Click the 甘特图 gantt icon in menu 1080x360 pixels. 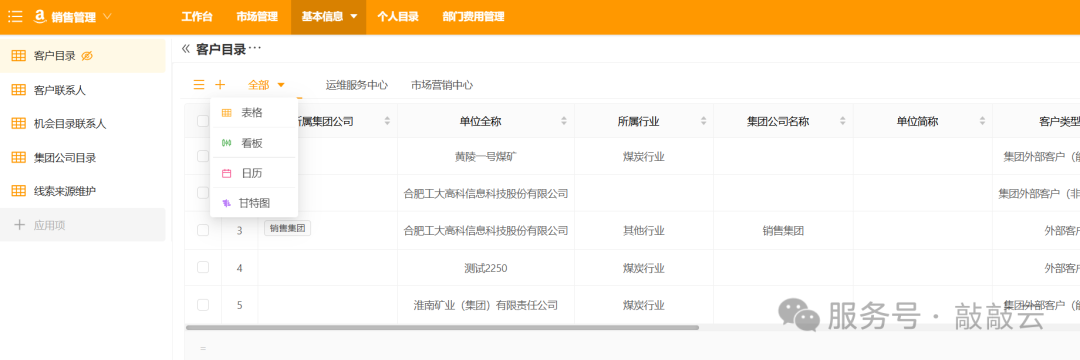[227, 203]
